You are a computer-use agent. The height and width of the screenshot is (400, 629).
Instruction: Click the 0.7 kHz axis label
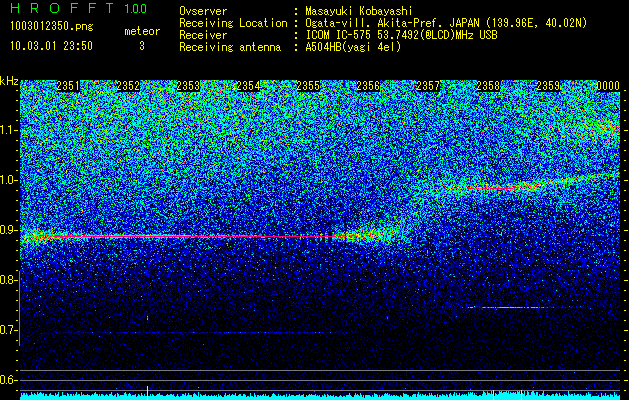9,330
